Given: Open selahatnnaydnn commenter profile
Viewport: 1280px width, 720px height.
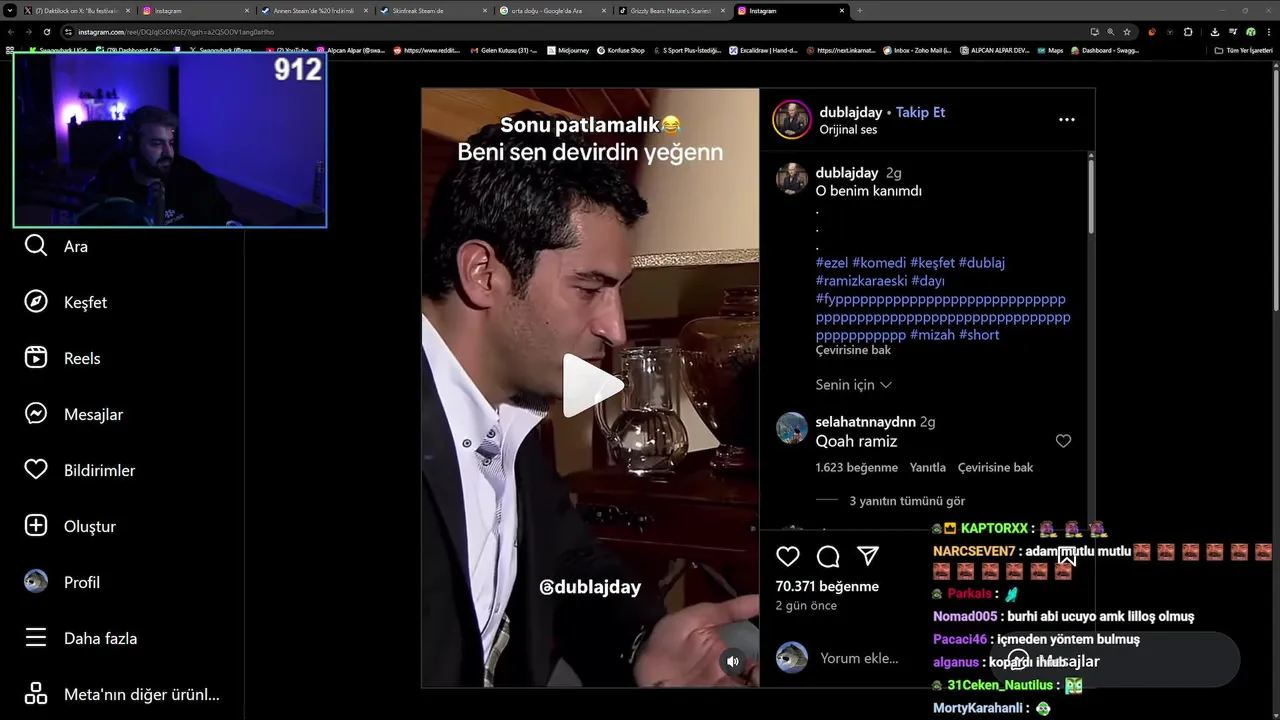Looking at the screenshot, I should coord(865,422).
